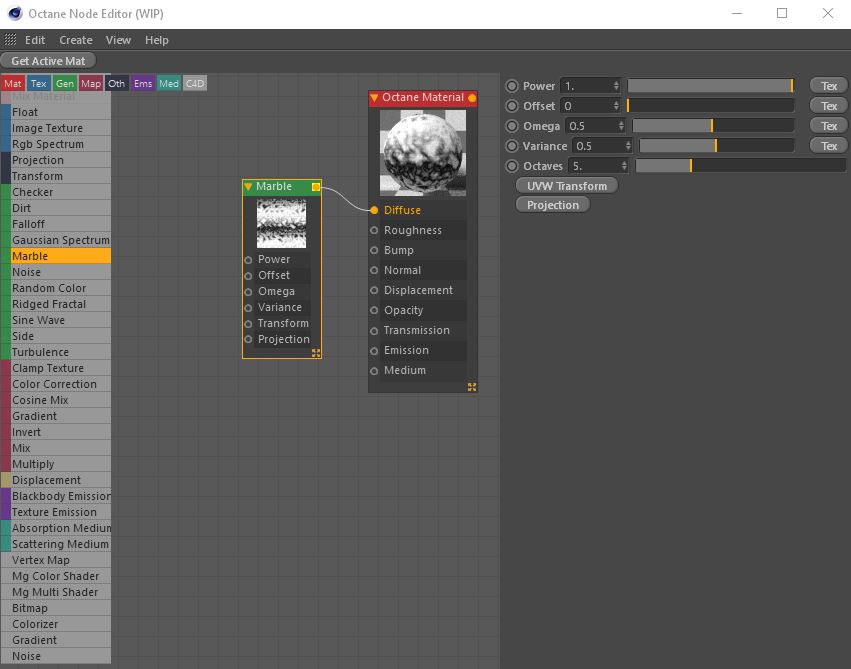Select Turbulence in the node list
Viewport: 851px width, 669px height.
[x=41, y=352]
